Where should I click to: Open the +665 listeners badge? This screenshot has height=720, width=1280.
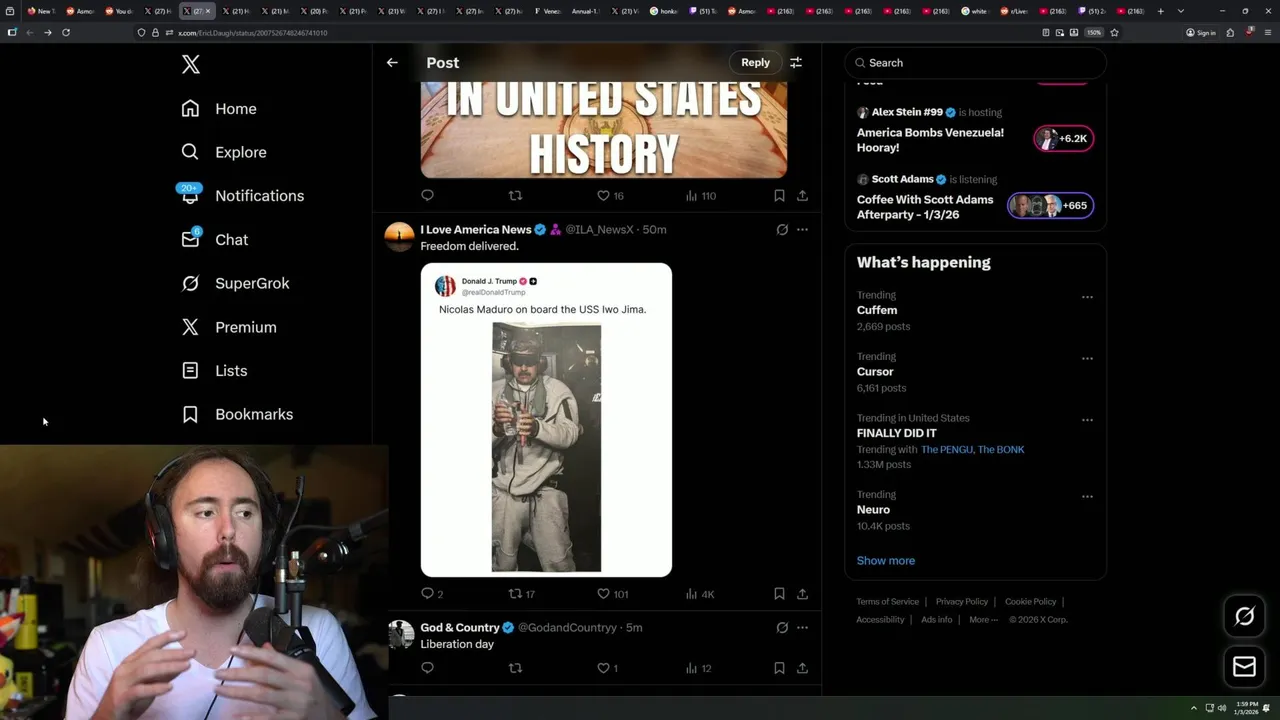click(x=1050, y=206)
